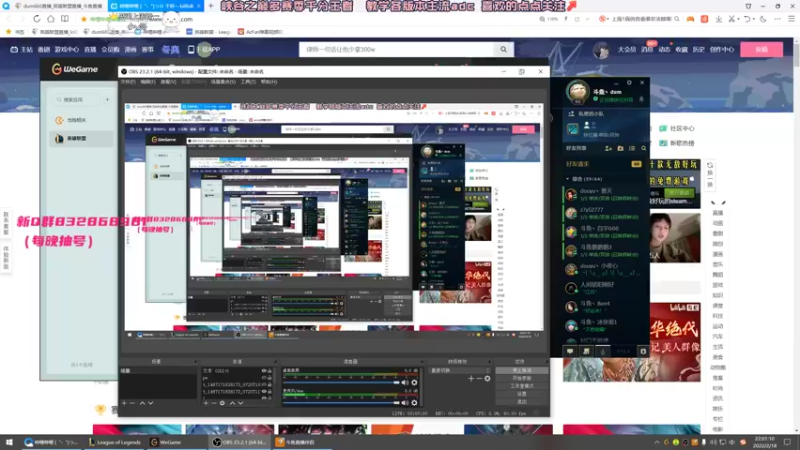Viewport: 800px width, 450px height.
Task: Open the OBS View menu
Action: pos(168,82)
